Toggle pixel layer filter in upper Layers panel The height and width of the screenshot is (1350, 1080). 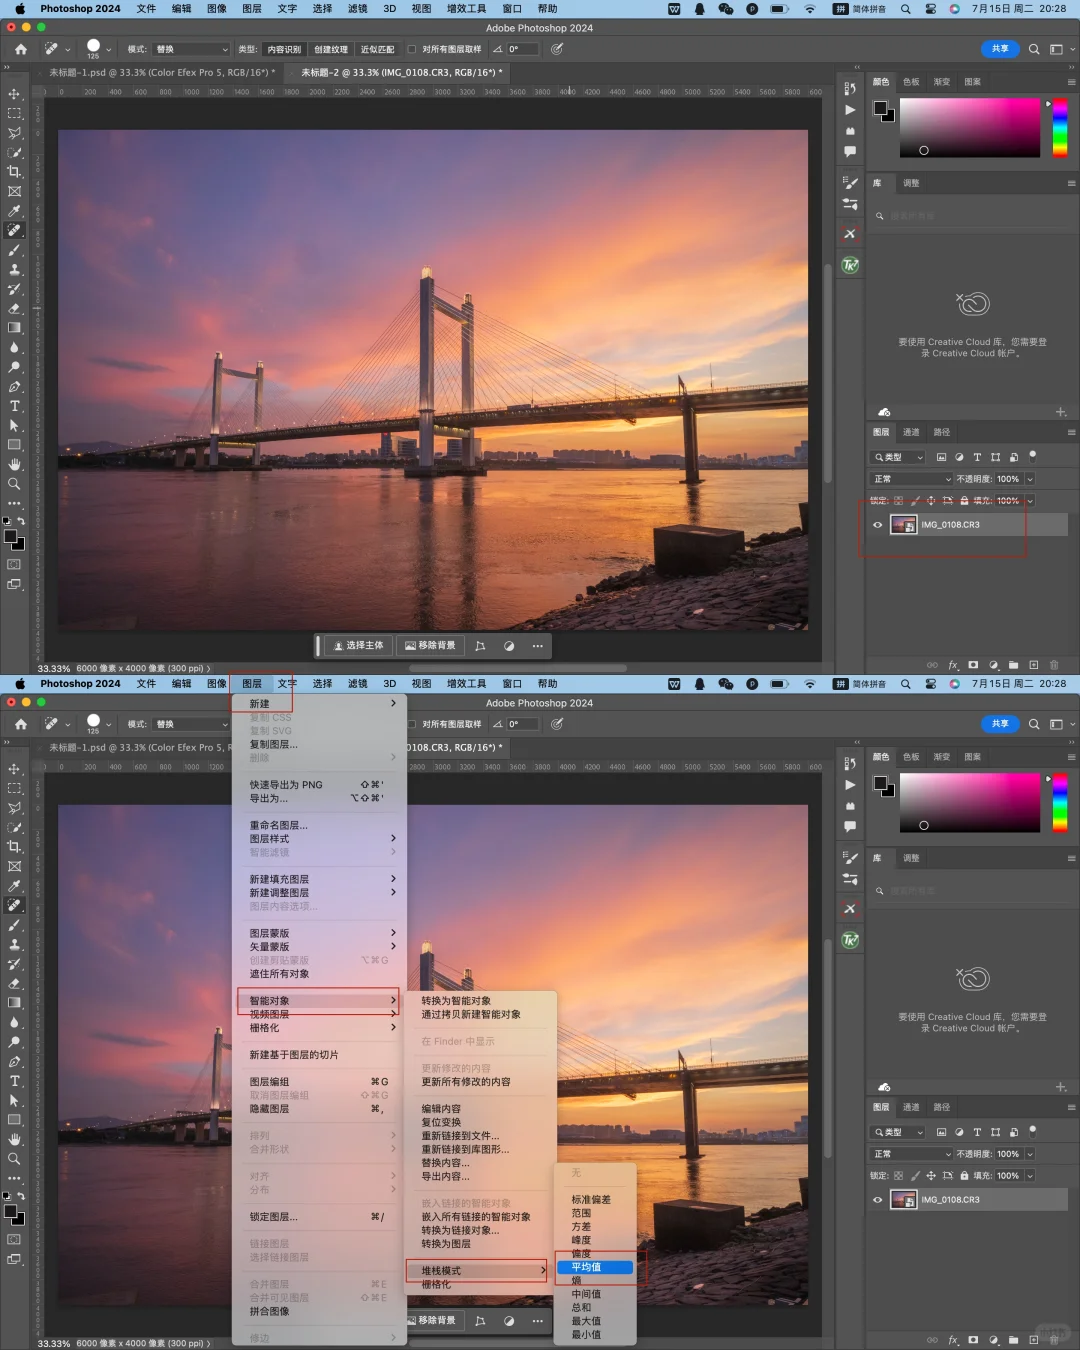941,458
